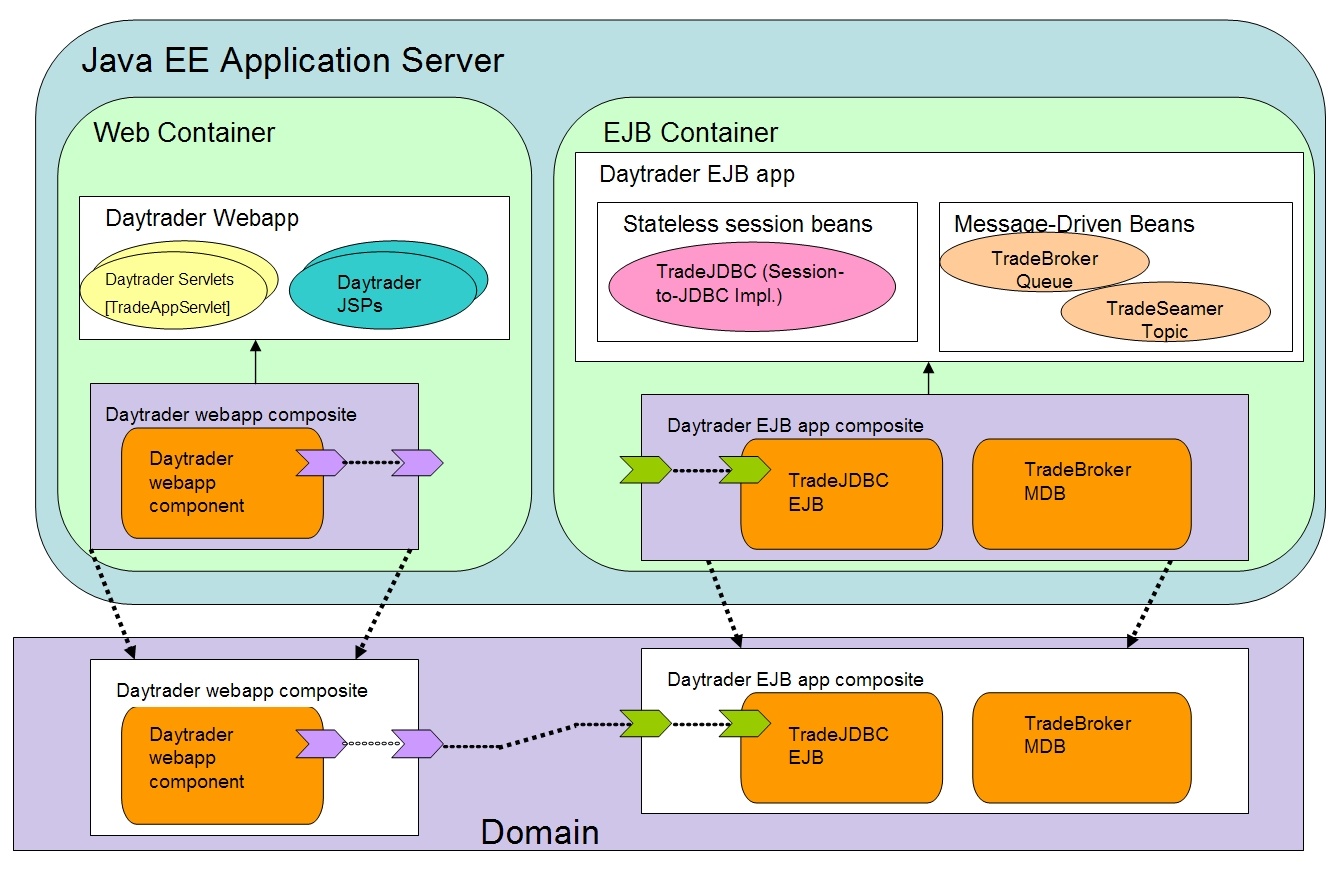Click the "Message-Driven Beans" label
1334x875 pixels.
coord(1074,224)
